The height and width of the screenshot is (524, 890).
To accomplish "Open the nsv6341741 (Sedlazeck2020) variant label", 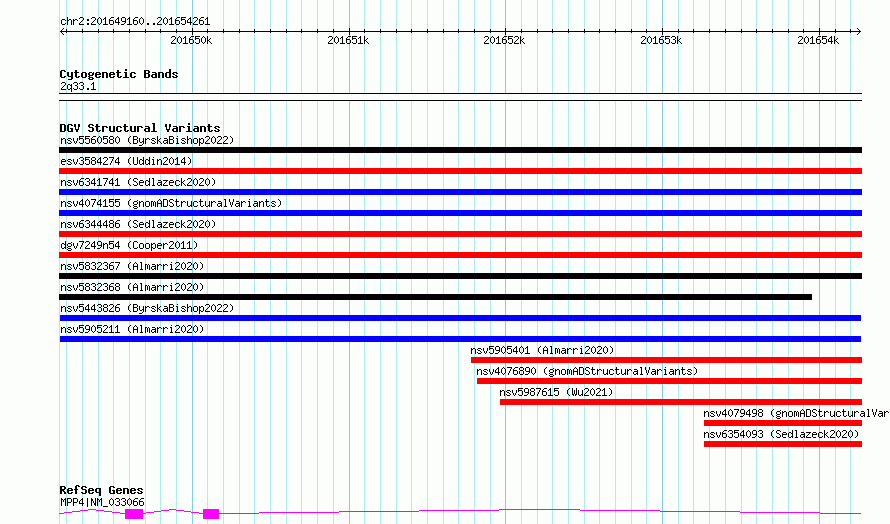I will pyautogui.click(x=138, y=182).
